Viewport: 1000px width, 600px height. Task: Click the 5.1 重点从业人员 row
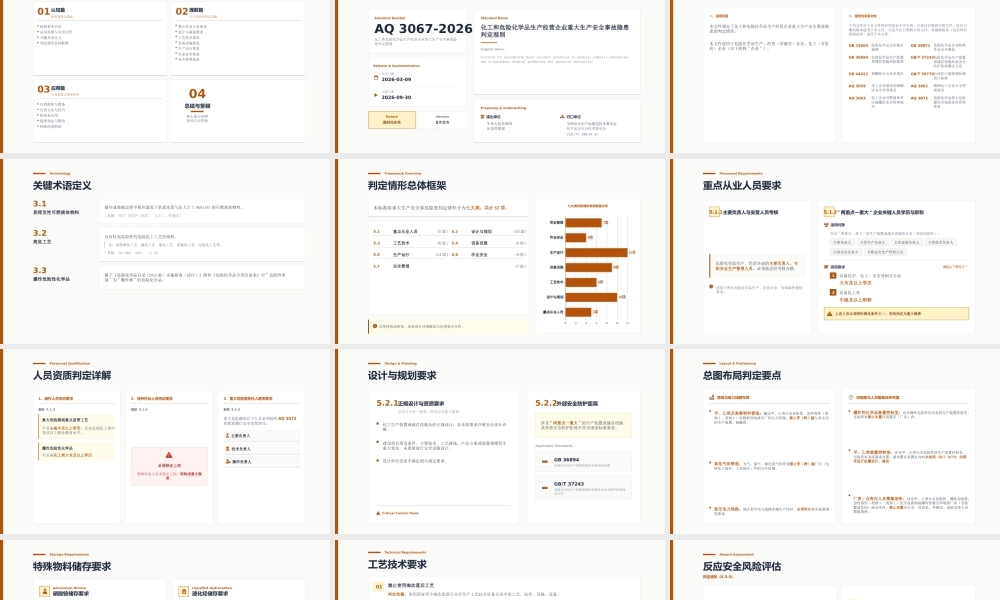tap(410, 231)
